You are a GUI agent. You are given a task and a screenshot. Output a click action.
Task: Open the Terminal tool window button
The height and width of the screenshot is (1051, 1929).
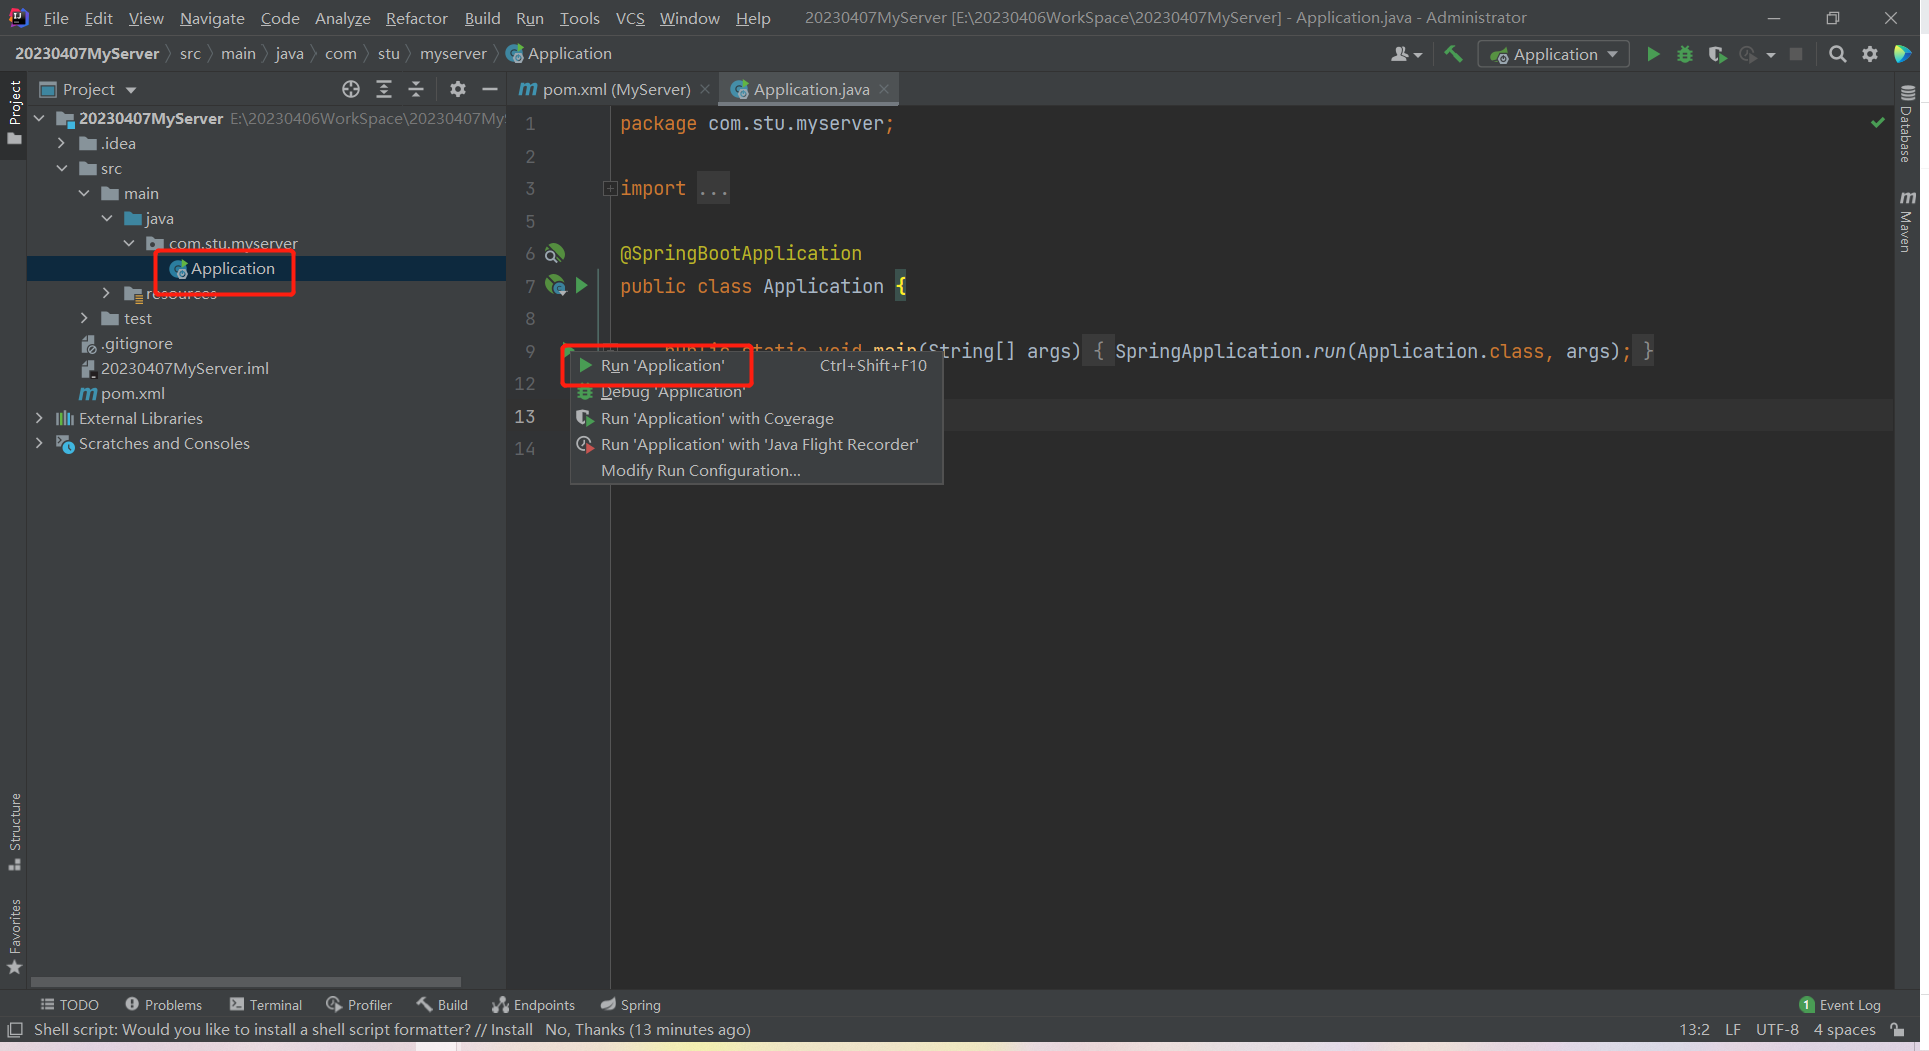tap(265, 1004)
